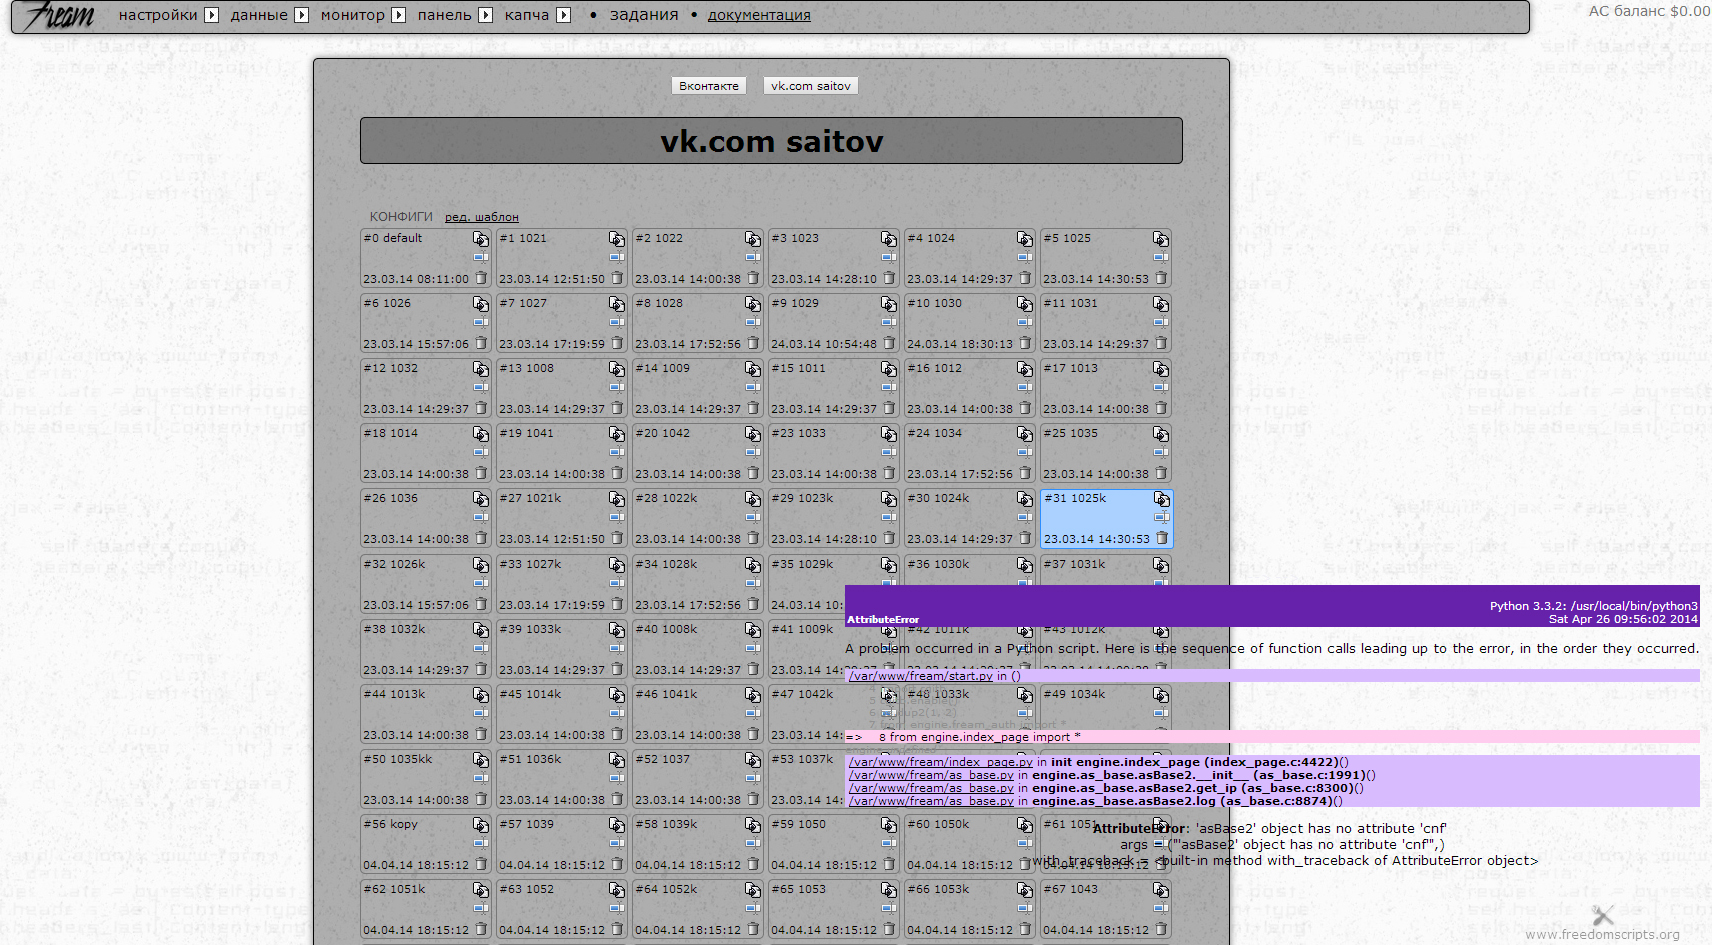Copy config #1 1021 using its copy icon
Screen dimensions: 1712x945
coord(617,239)
